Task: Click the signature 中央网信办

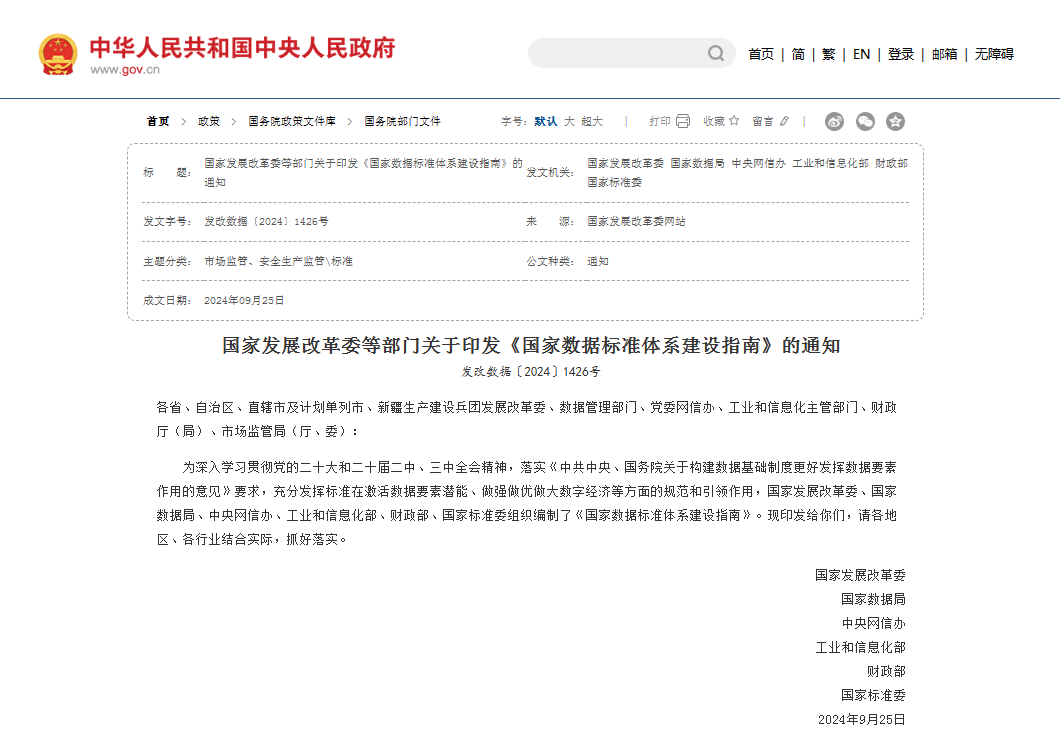Action: [x=873, y=623]
